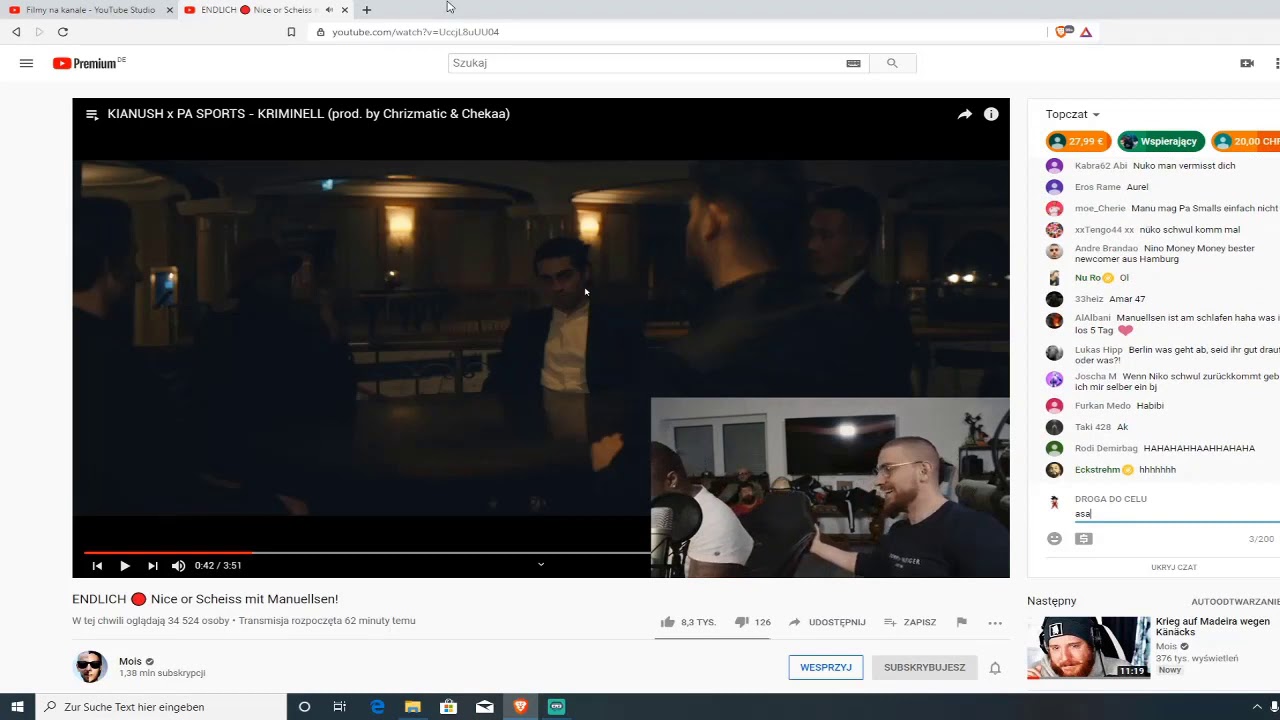The image size is (1280, 720).
Task: Close the ENDLICH Nice or Scheiss tab
Action: [x=345, y=10]
